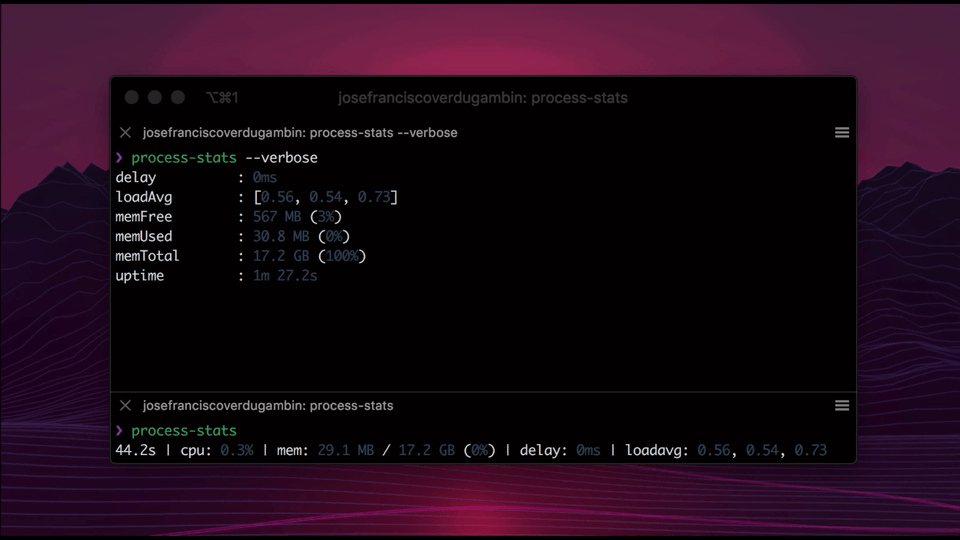The image size is (960, 540).
Task: Select pane title 'process-stats --verbose'
Action: click(300, 133)
